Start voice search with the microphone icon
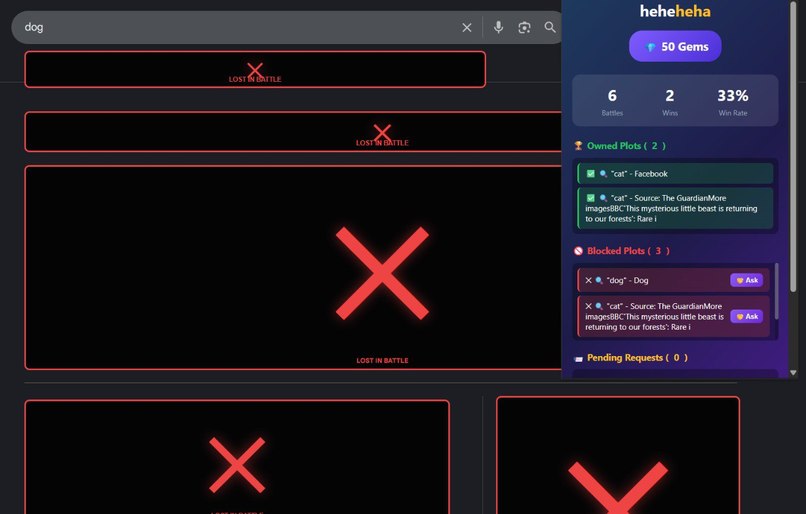Screen dimensions: 806x514 pos(498,27)
